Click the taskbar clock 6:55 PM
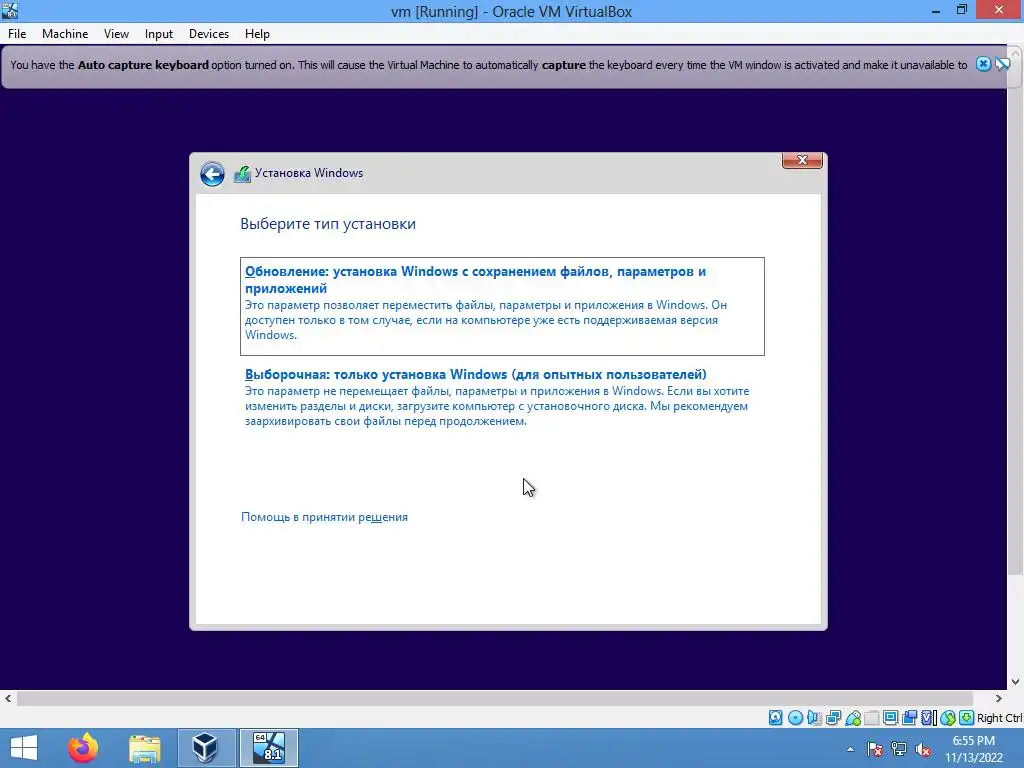 tap(974, 741)
